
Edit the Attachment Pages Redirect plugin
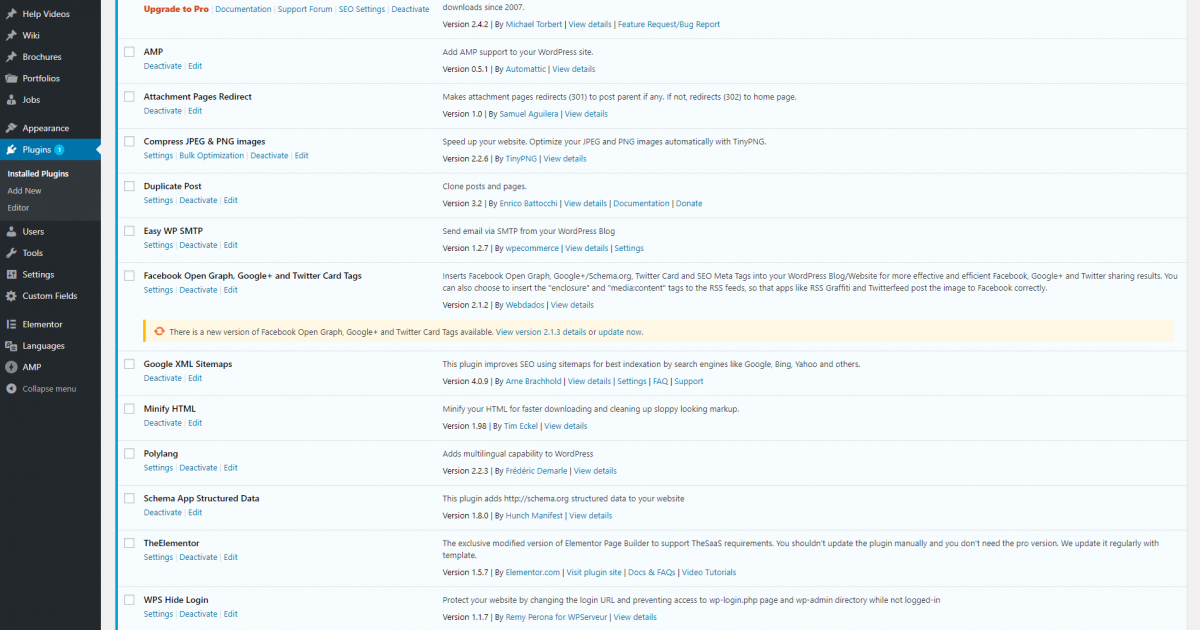[x=195, y=111]
